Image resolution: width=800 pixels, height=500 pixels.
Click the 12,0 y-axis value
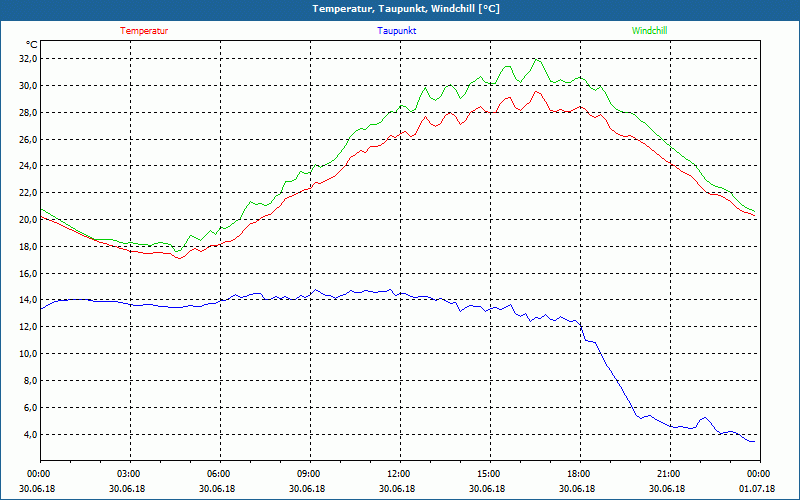tap(28, 327)
